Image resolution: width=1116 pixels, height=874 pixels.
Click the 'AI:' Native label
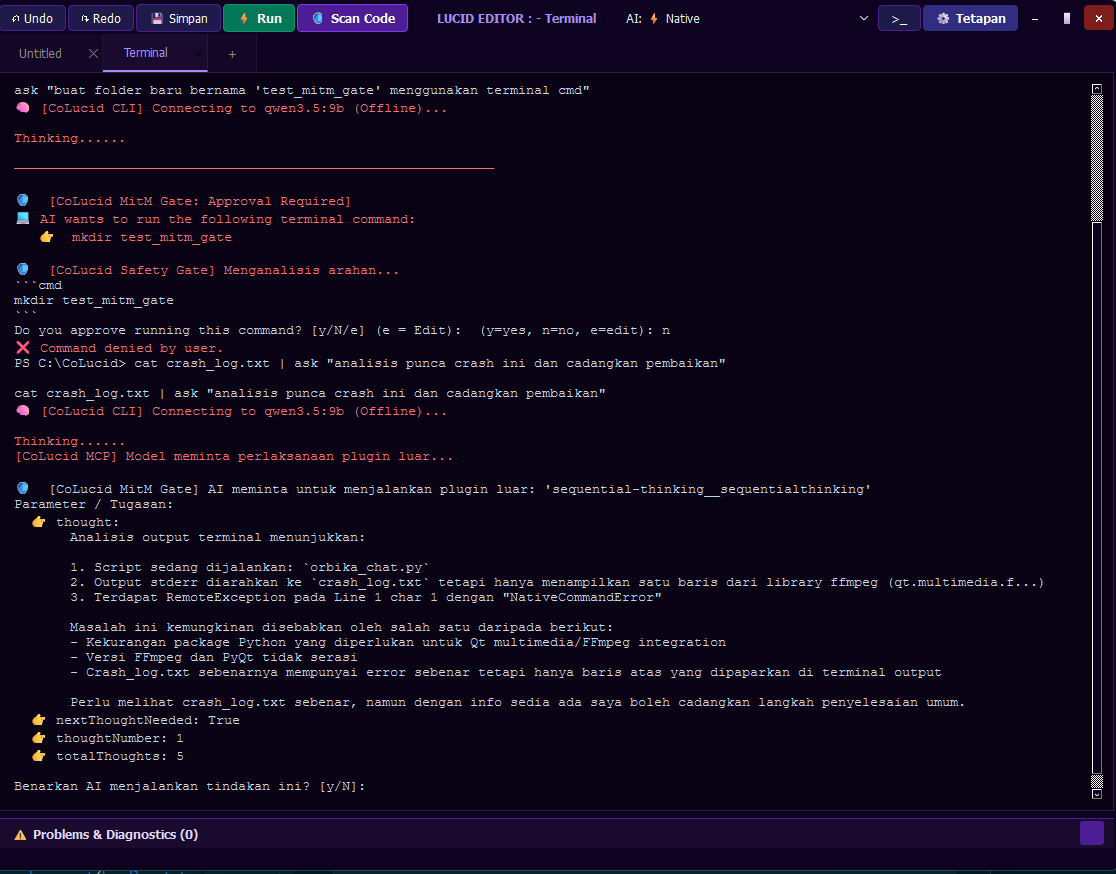coord(663,19)
